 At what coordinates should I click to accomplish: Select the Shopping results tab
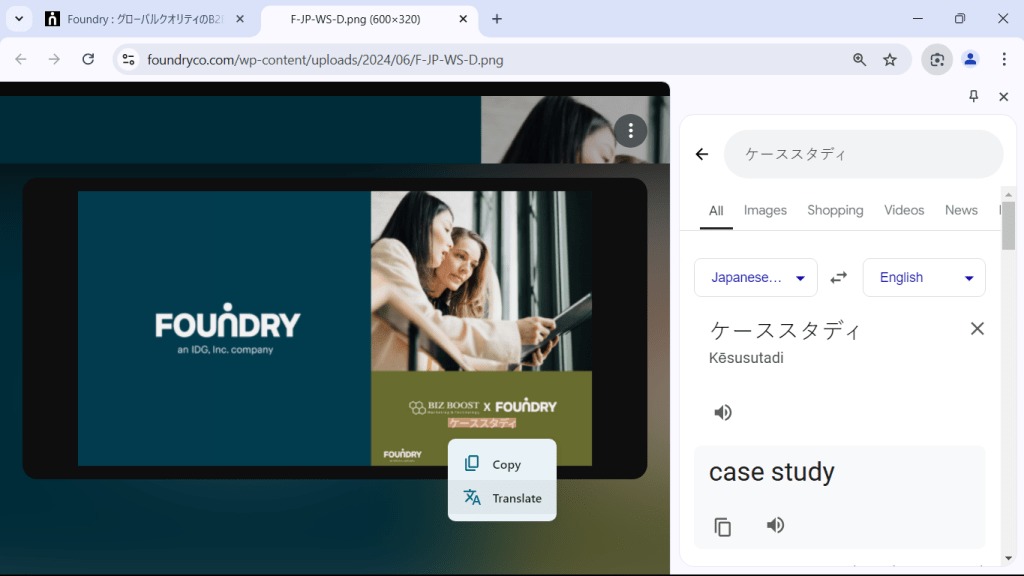click(x=835, y=210)
